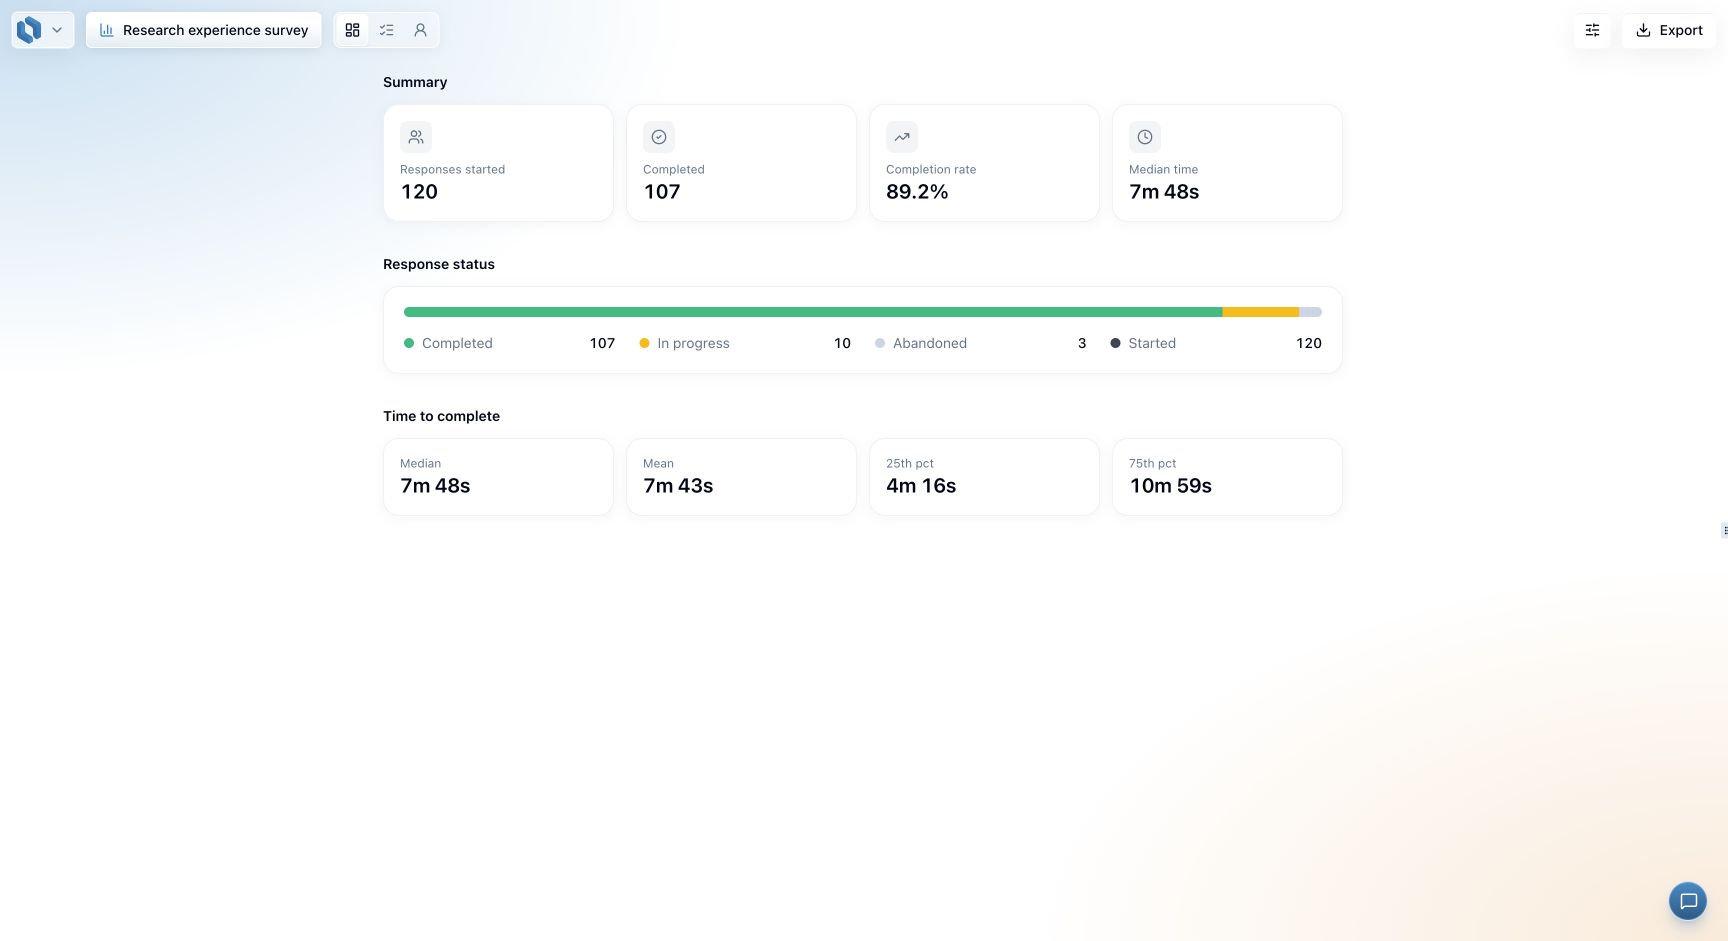Click the Responses started value 120
The width and height of the screenshot is (1728, 941).
point(419,192)
